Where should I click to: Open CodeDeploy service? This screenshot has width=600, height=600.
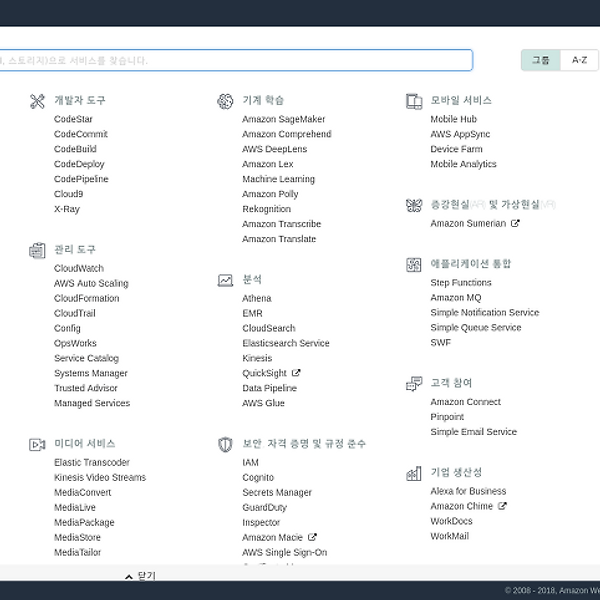coord(79,164)
